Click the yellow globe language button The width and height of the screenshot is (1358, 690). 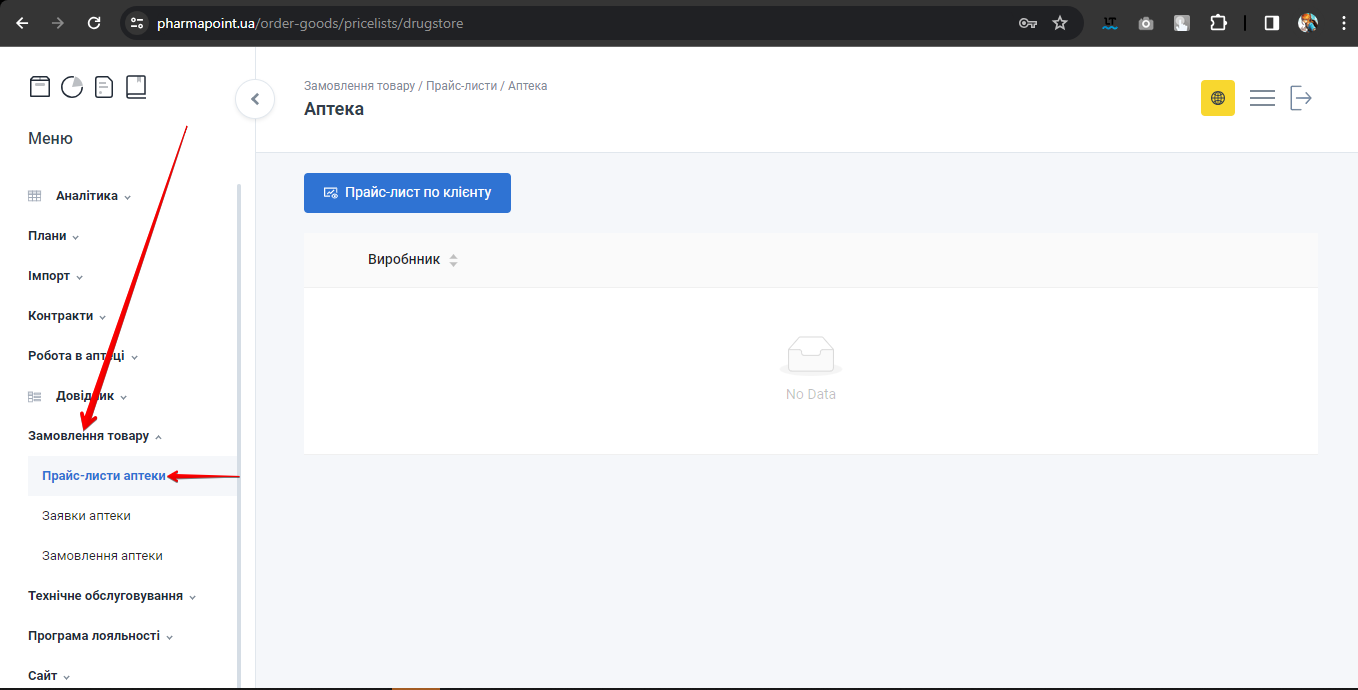1217,98
